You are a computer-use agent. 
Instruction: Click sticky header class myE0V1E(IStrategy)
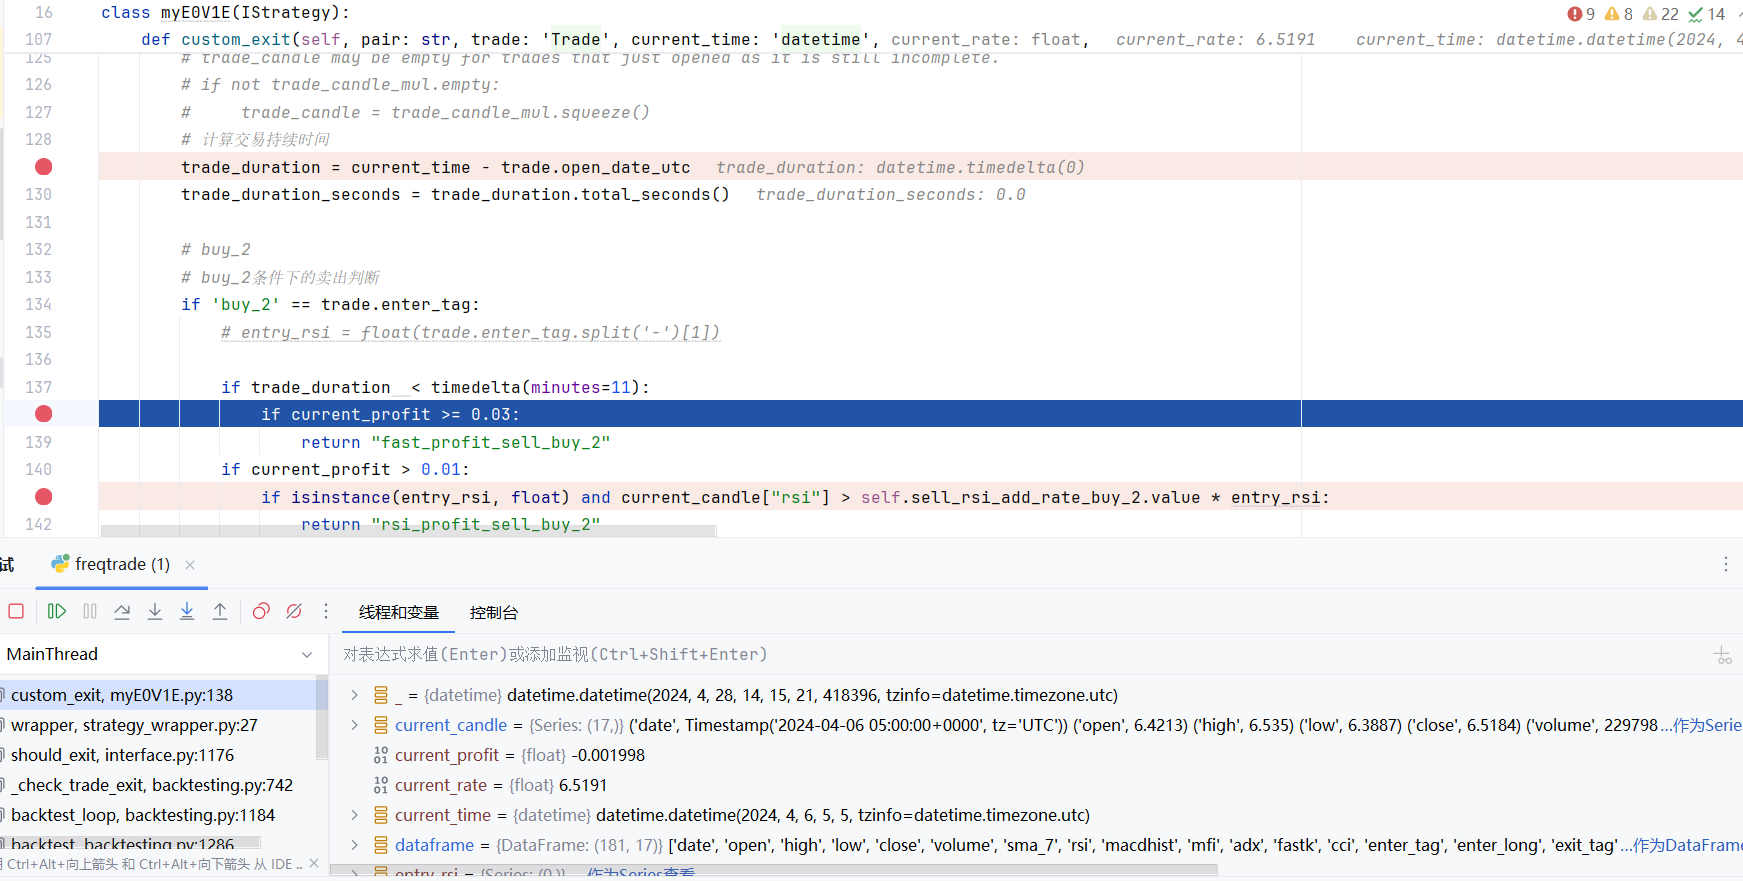pos(226,12)
